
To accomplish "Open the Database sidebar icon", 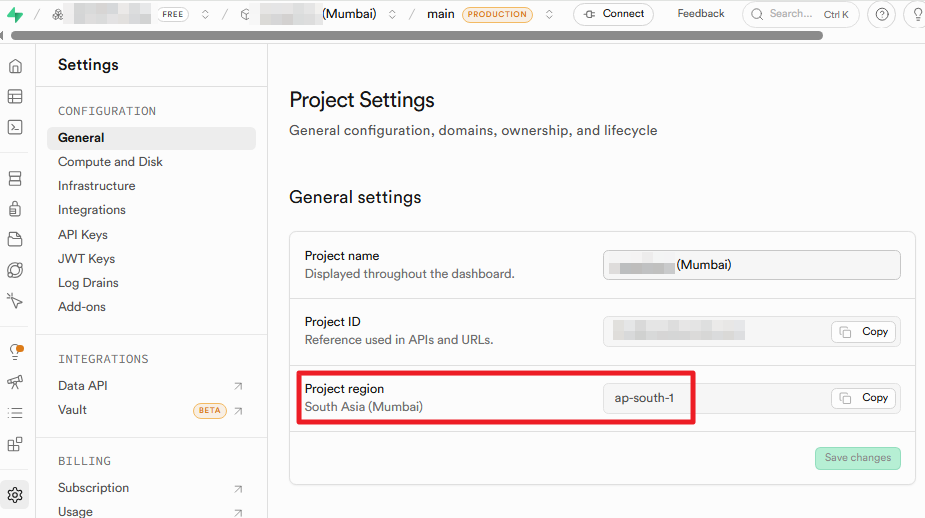I will click(x=15, y=178).
